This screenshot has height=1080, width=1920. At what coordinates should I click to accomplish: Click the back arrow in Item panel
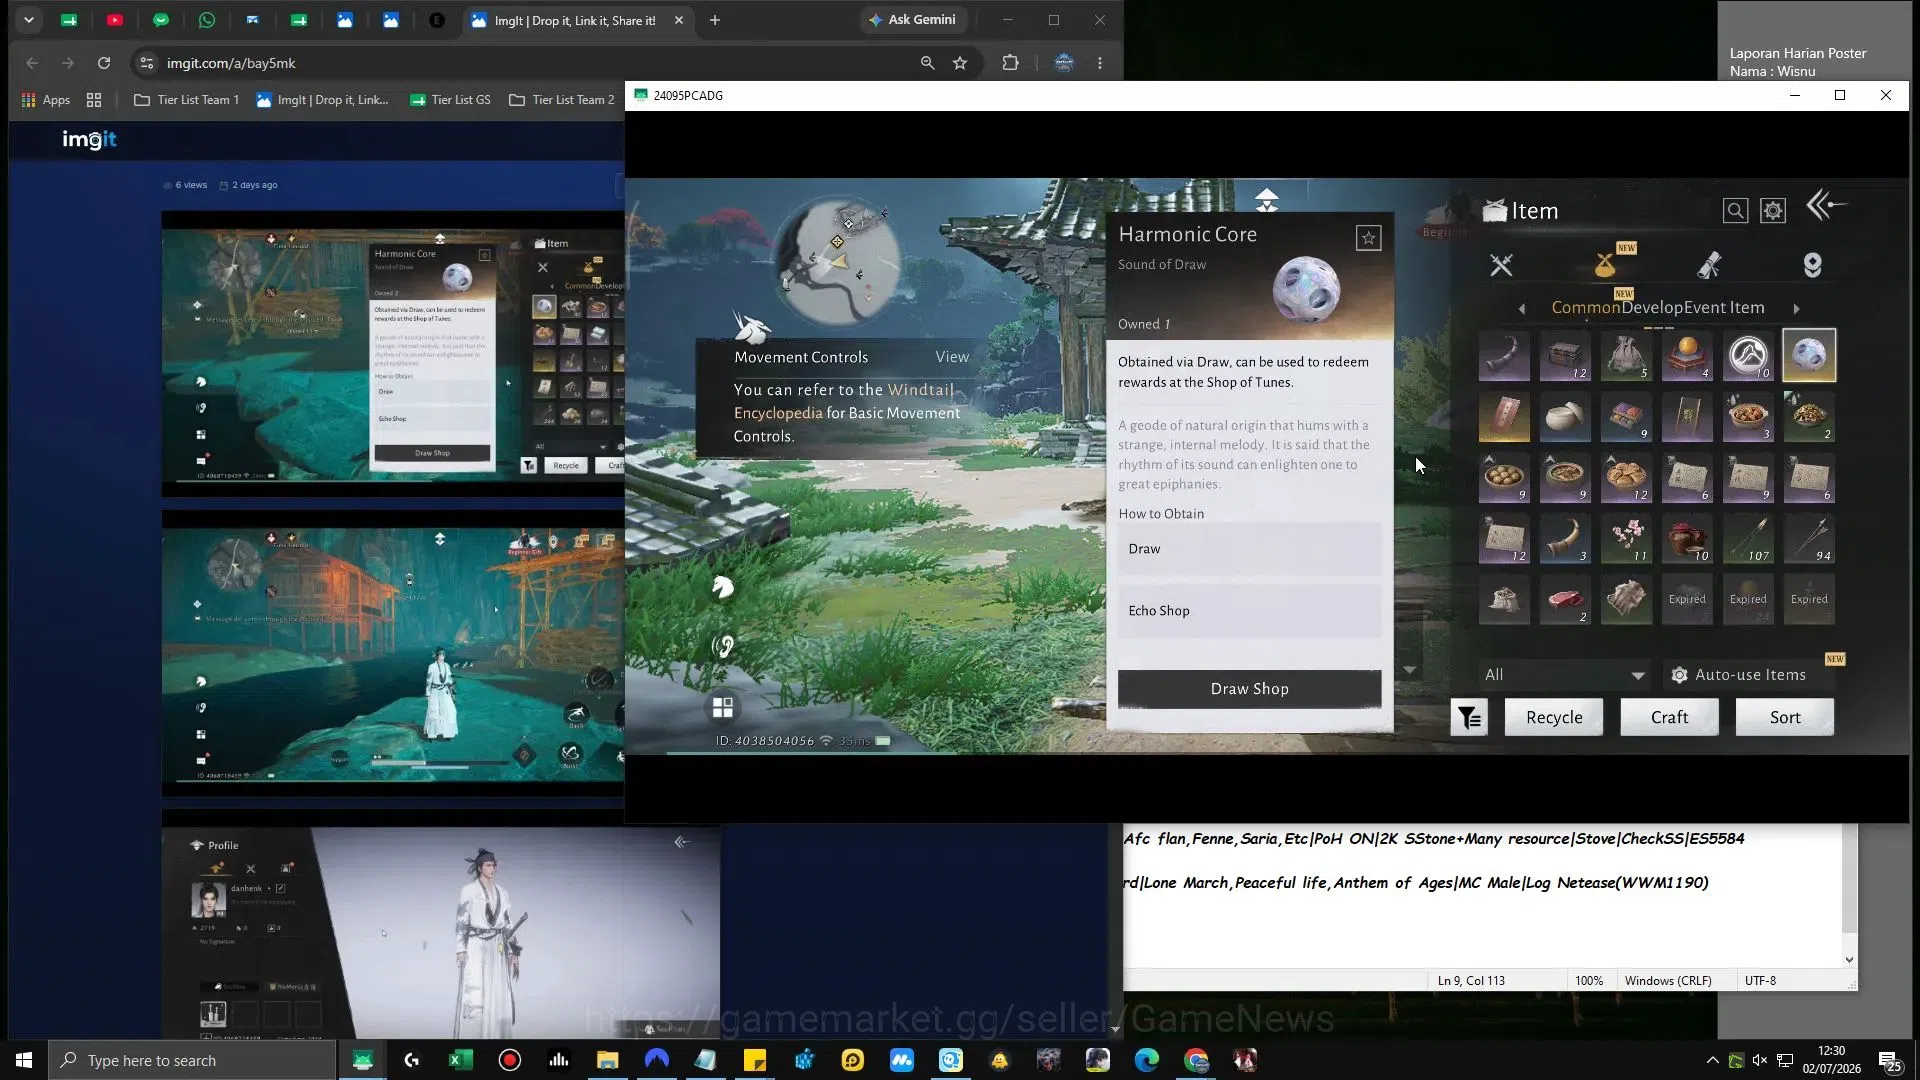[x=1826, y=206]
